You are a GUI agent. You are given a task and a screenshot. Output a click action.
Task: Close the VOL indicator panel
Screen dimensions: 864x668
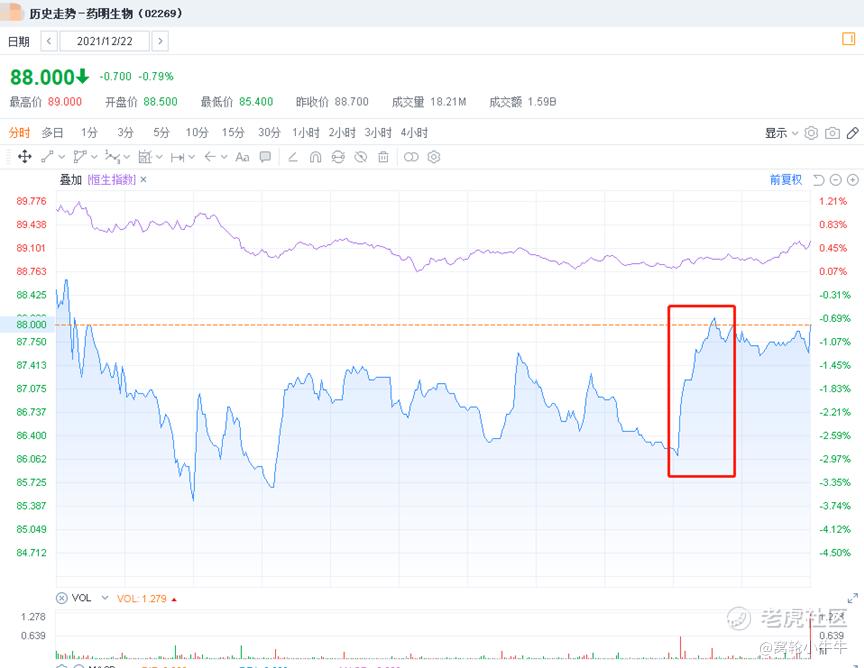click(x=62, y=598)
